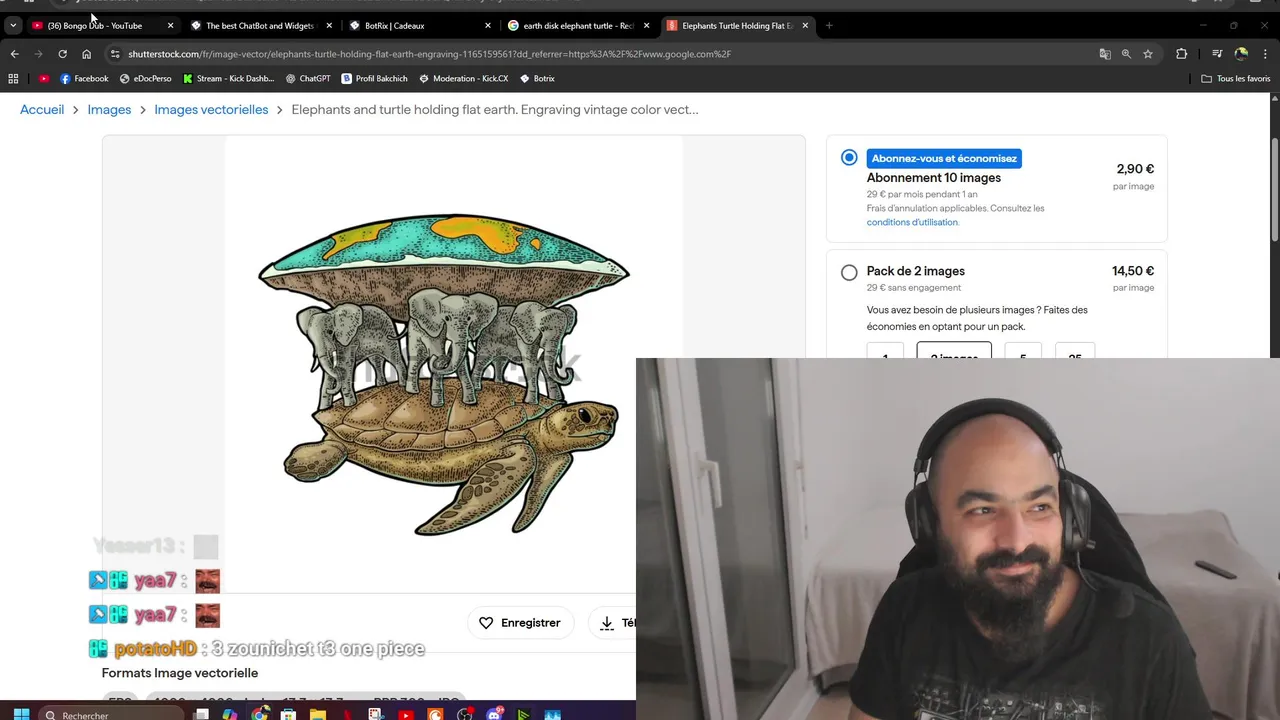Open the ChatGPT bookmark
Viewport: 1280px width, 720px height.
click(307, 78)
